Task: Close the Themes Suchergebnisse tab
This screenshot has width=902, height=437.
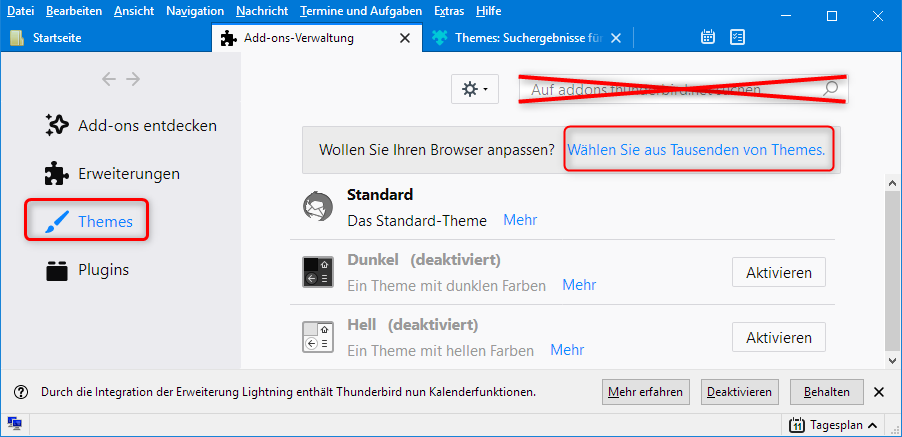Action: (x=616, y=39)
